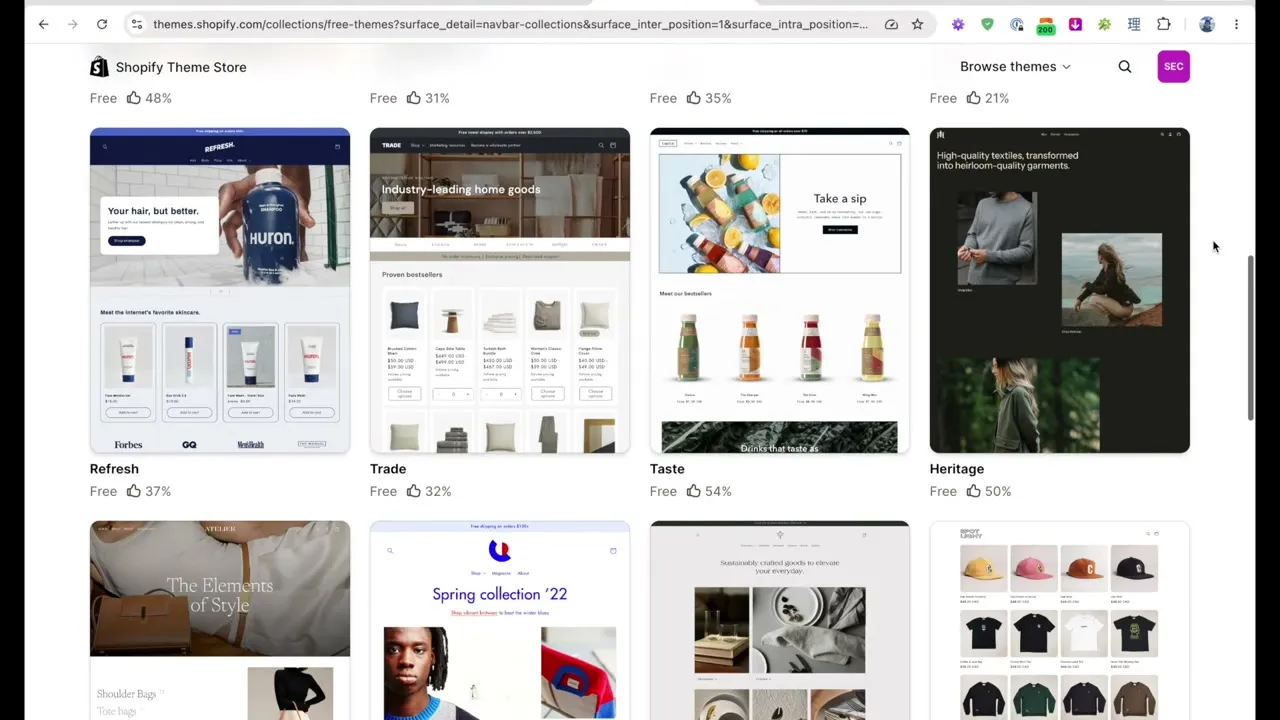Click the thumbs-up icon next to 37%
The height and width of the screenshot is (720, 1280).
[x=133, y=491]
